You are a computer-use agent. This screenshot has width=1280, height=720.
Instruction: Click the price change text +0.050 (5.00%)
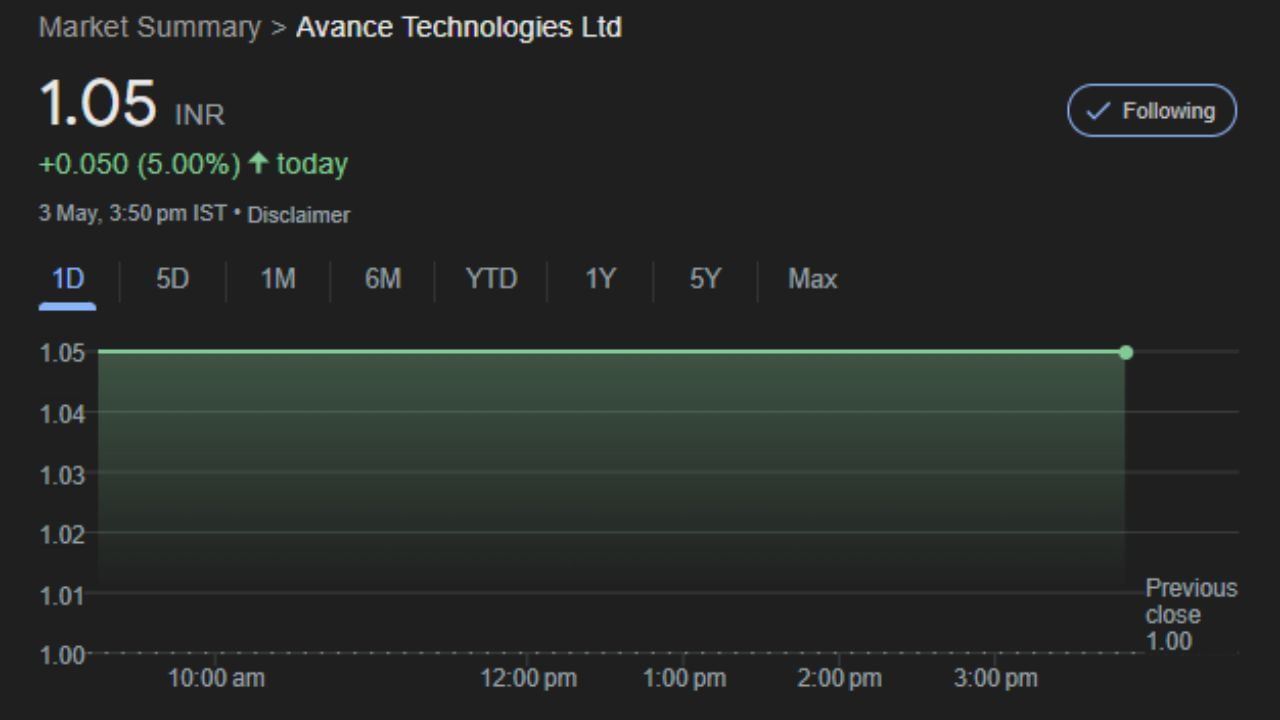(140, 163)
